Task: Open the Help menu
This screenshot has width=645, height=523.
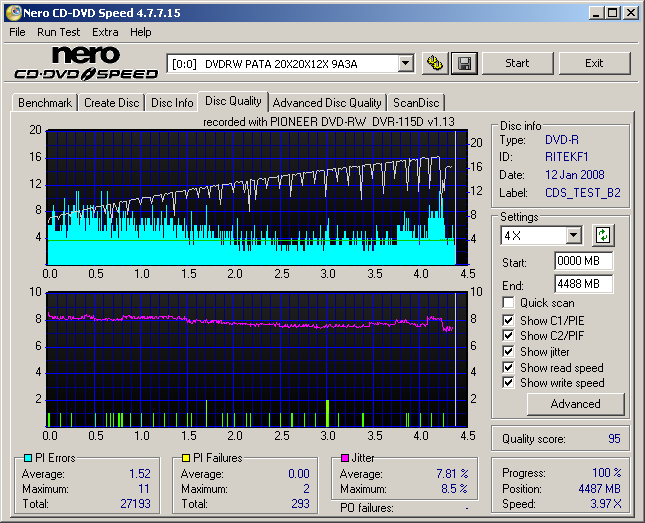Action: 141,32
